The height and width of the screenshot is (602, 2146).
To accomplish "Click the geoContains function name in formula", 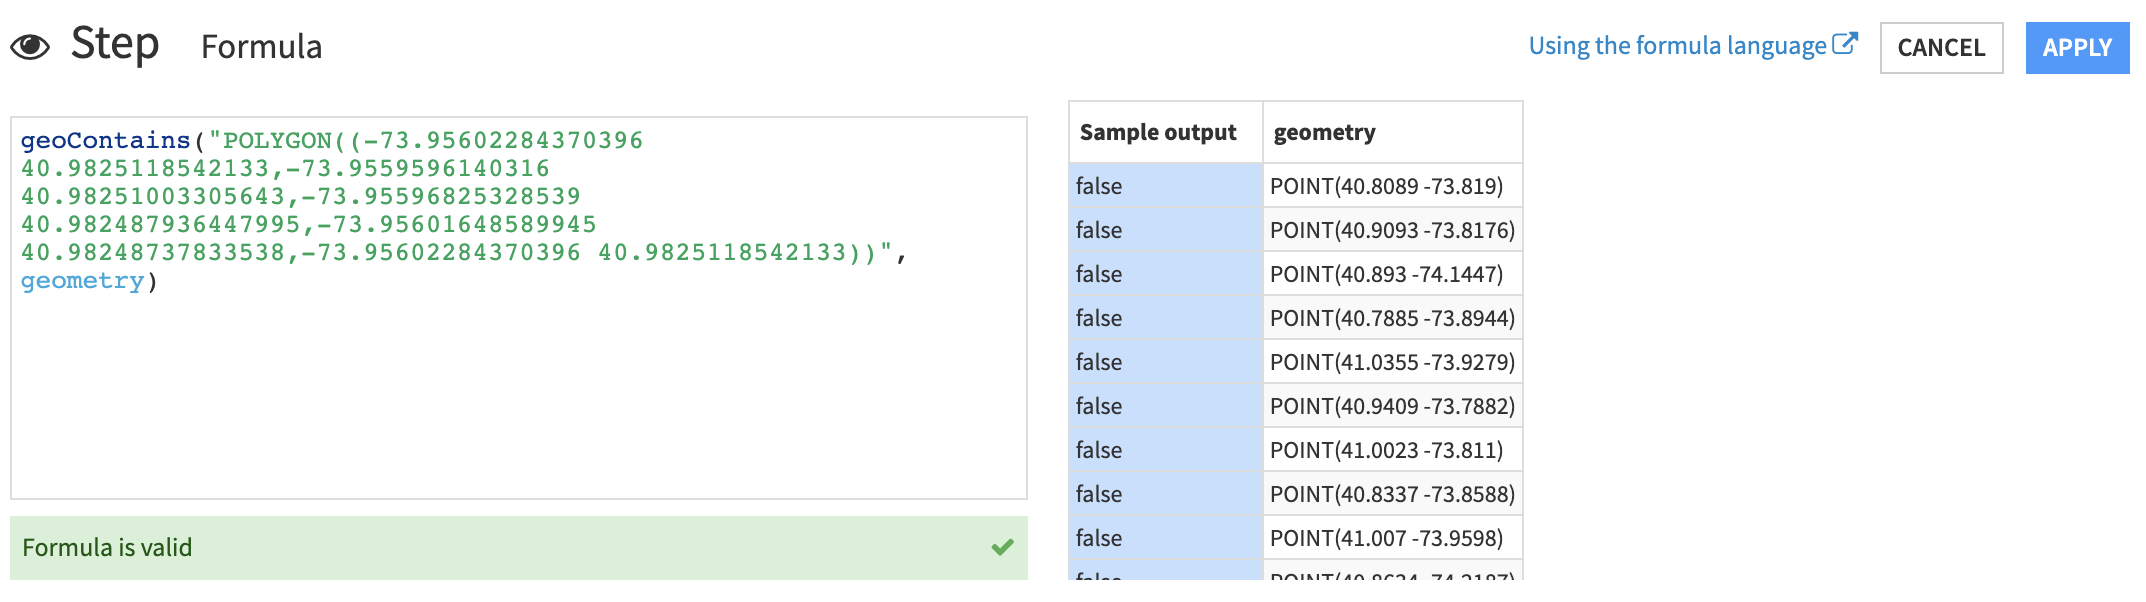I will click(105, 140).
